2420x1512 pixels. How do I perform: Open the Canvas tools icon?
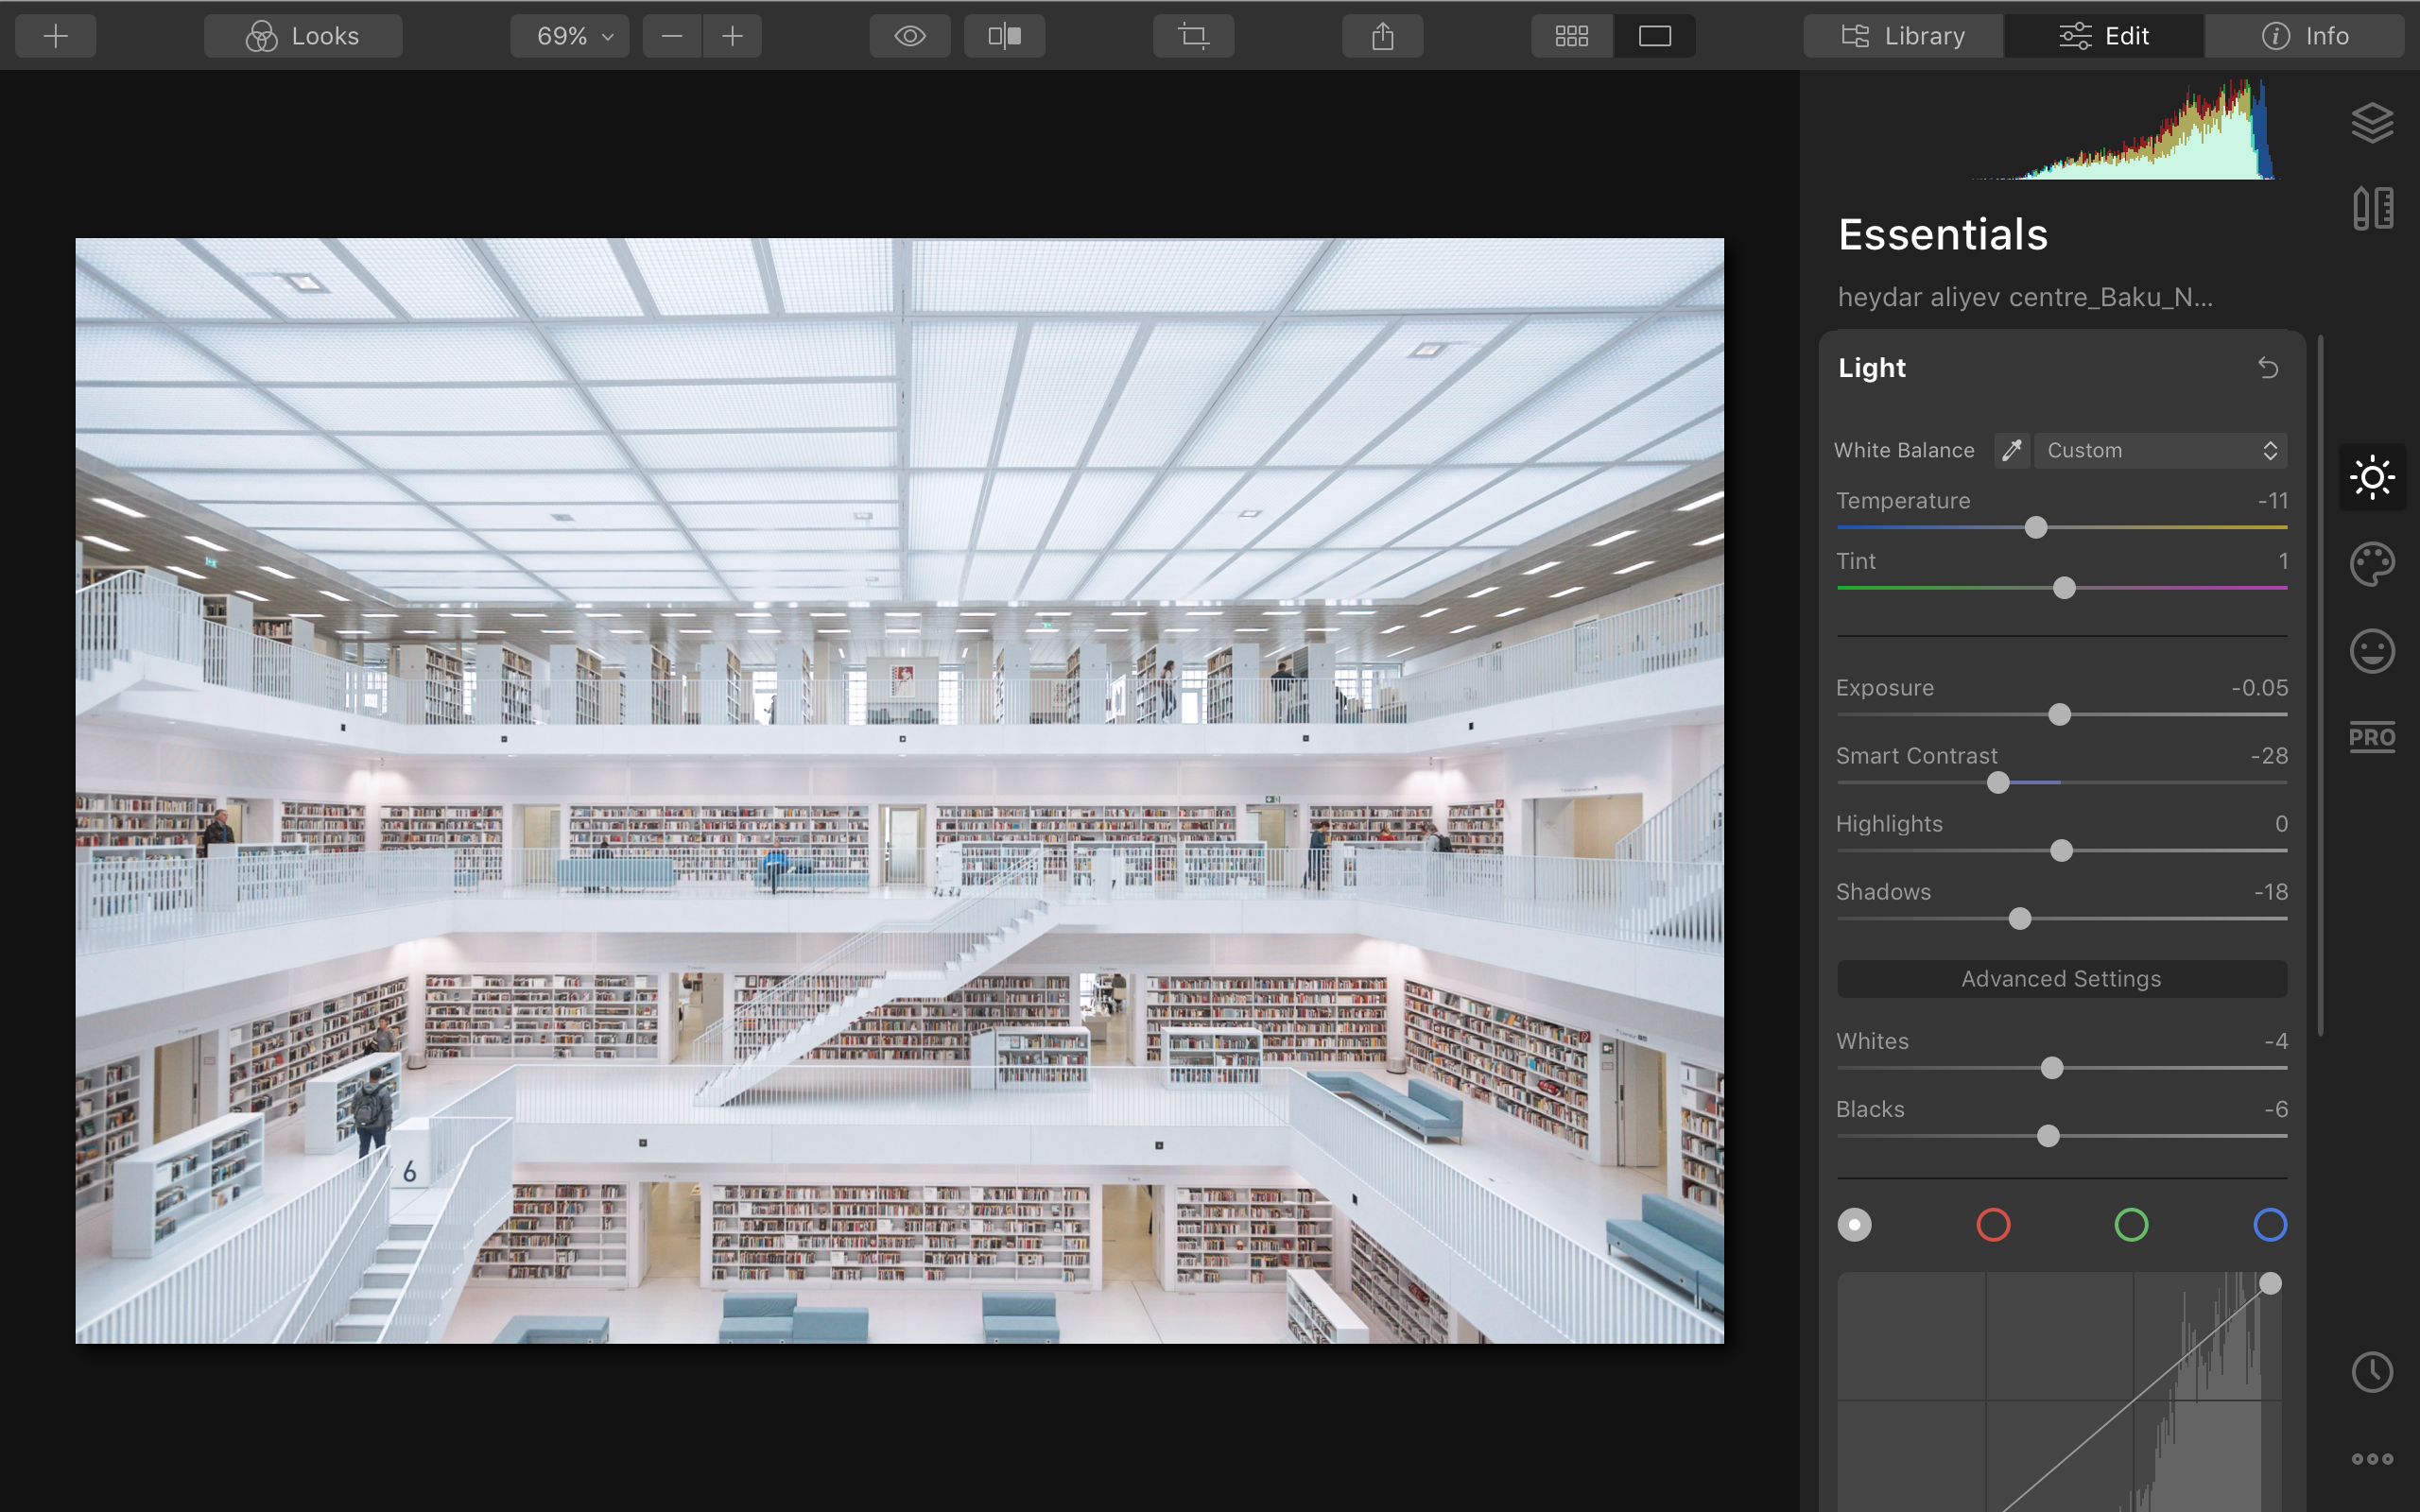pyautogui.click(x=2371, y=208)
